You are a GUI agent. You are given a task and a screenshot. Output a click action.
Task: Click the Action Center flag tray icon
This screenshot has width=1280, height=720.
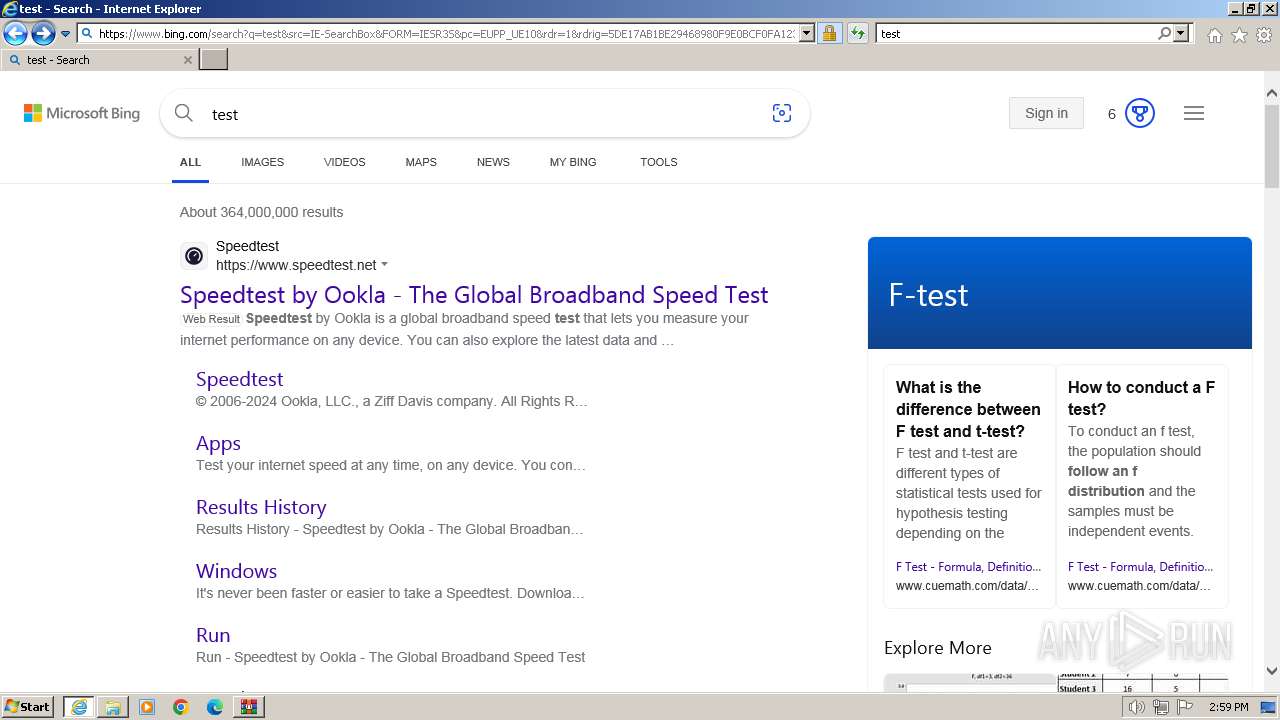(1185, 707)
